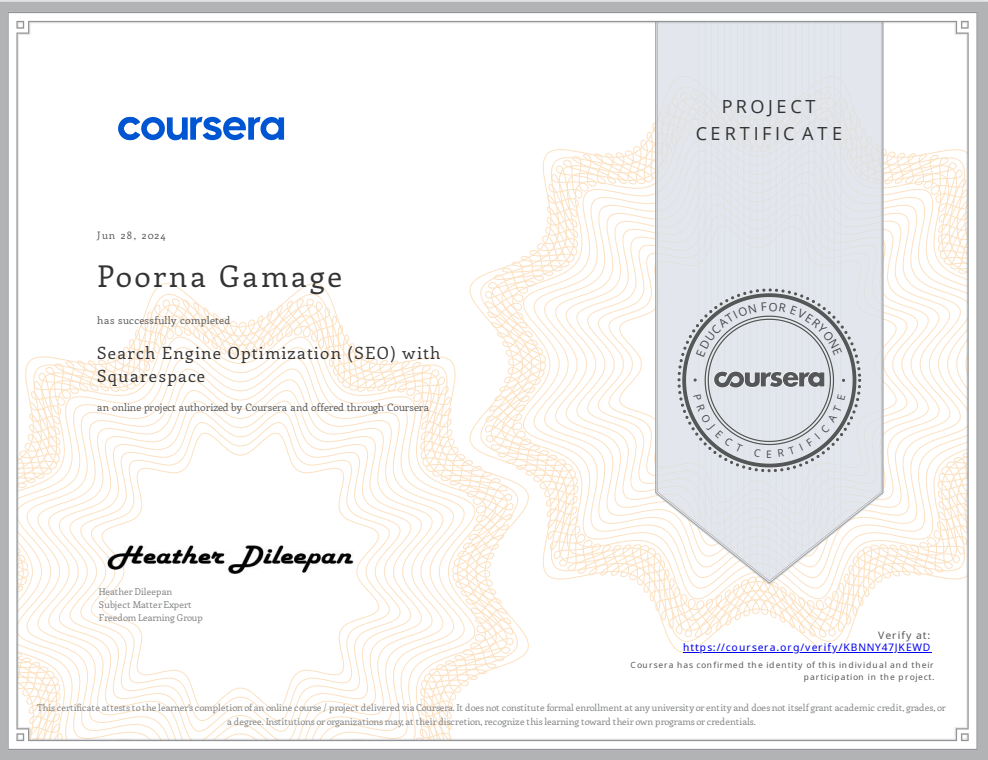The width and height of the screenshot is (988, 760).
Task: Click the Heather Dileepan cursive signature
Action: pos(230,557)
